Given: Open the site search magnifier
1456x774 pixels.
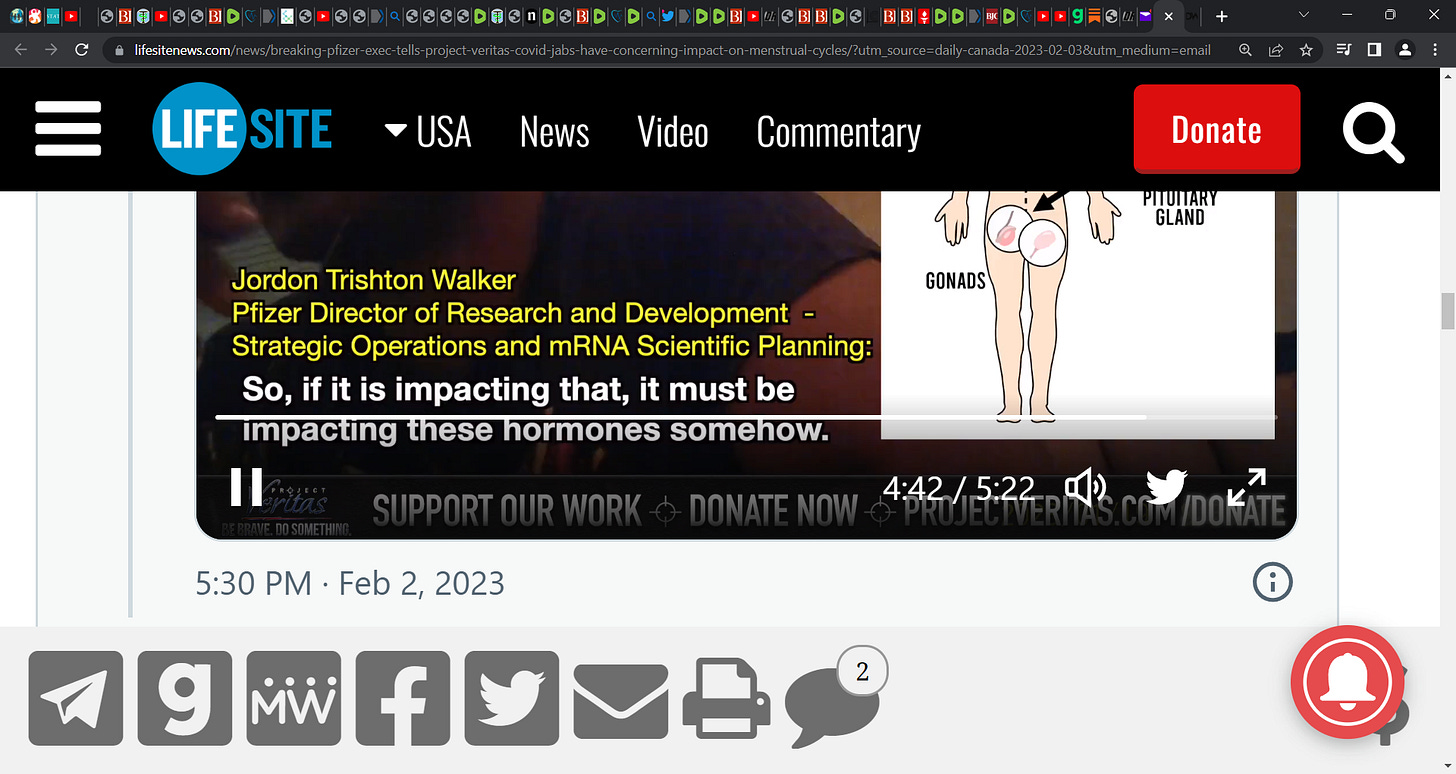Looking at the screenshot, I should (1374, 130).
